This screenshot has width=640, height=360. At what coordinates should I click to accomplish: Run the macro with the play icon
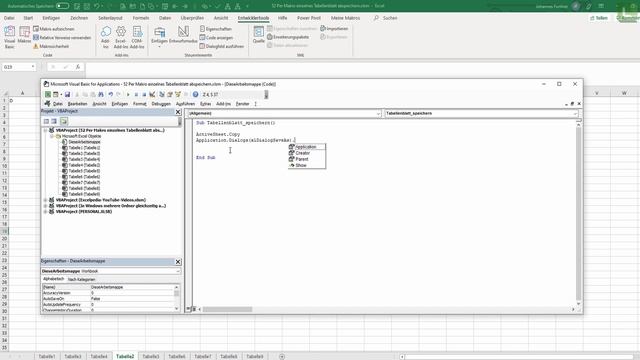tap(128, 94)
